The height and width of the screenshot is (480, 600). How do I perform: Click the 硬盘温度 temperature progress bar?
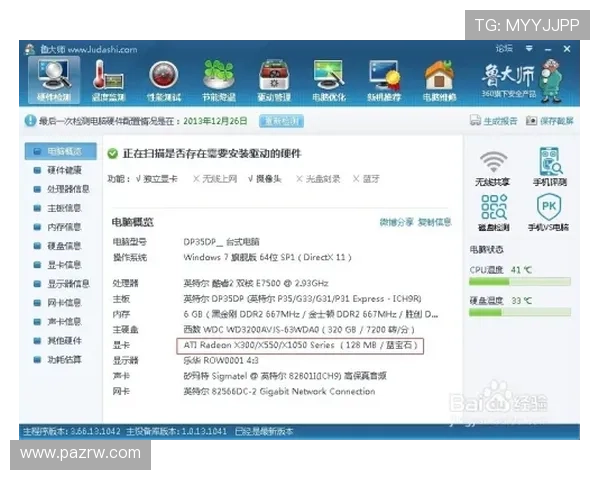520,313
